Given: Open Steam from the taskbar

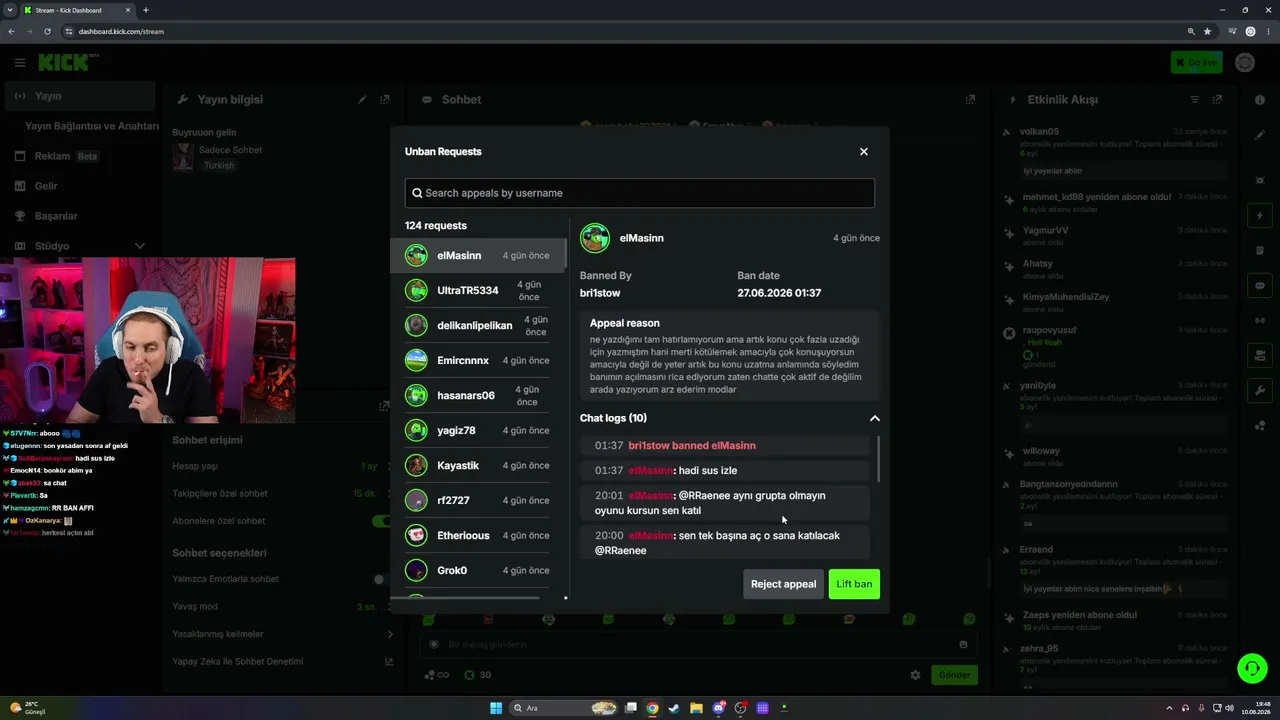Looking at the screenshot, I should 674,708.
